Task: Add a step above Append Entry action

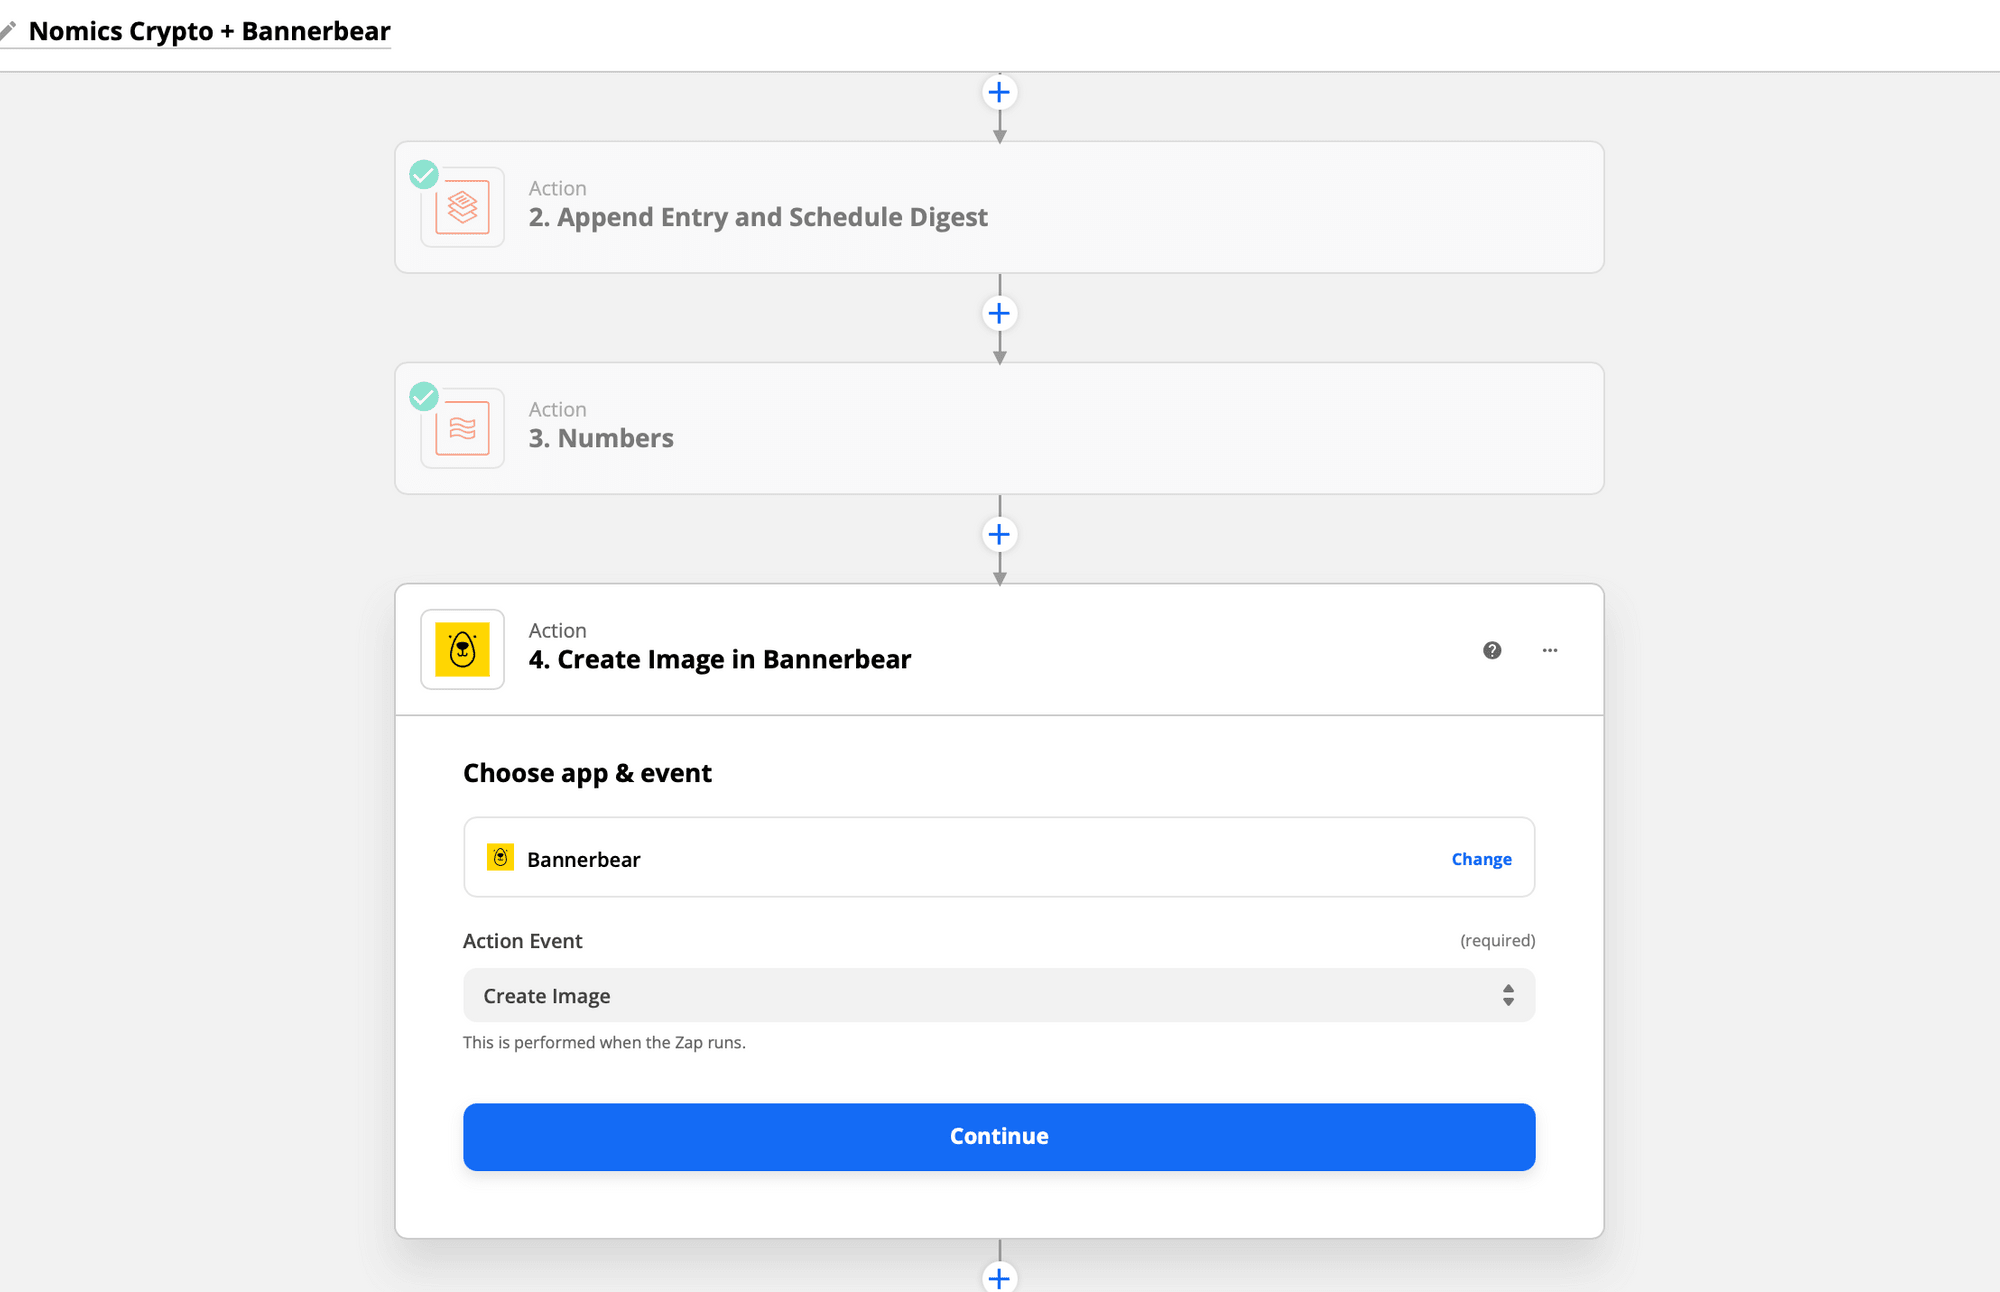Action: coord(999,93)
